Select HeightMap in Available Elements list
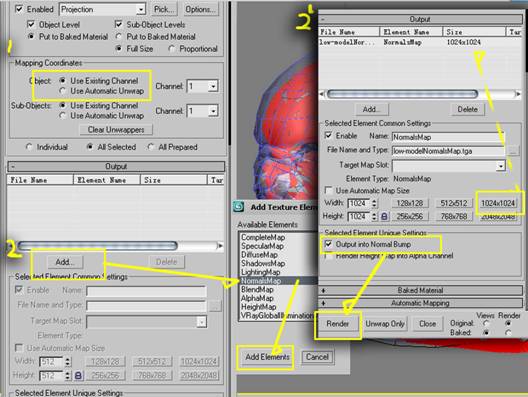528x397 pixels. pos(259,307)
